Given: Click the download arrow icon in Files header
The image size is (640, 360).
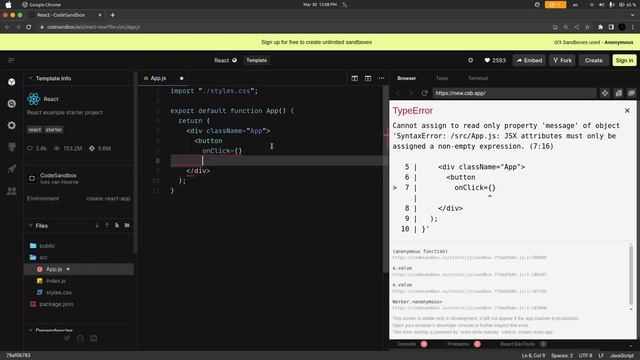Looking at the screenshot, I should [x=97, y=225].
